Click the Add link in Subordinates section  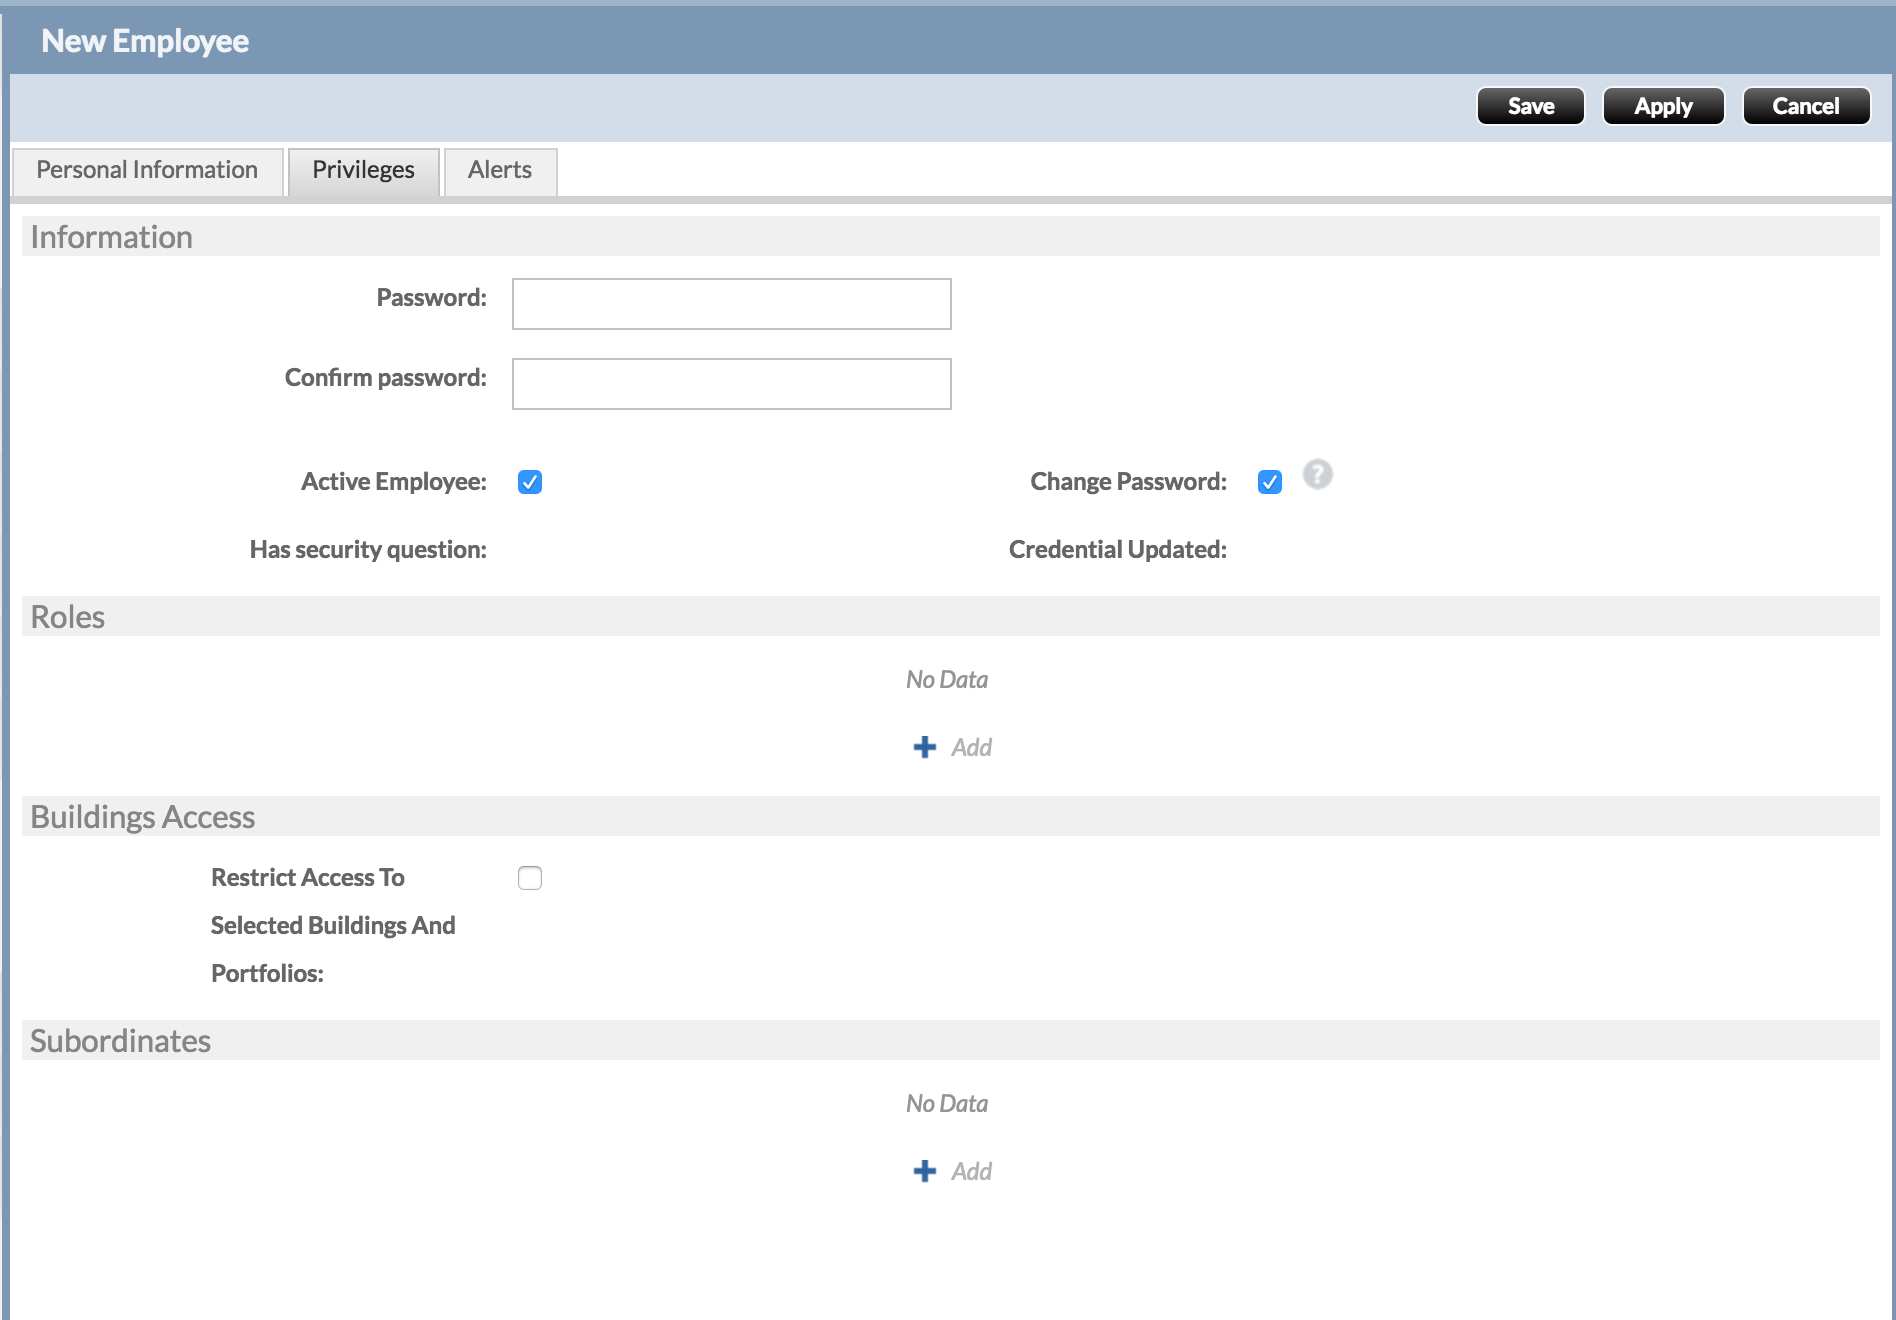pyautogui.click(x=971, y=1171)
